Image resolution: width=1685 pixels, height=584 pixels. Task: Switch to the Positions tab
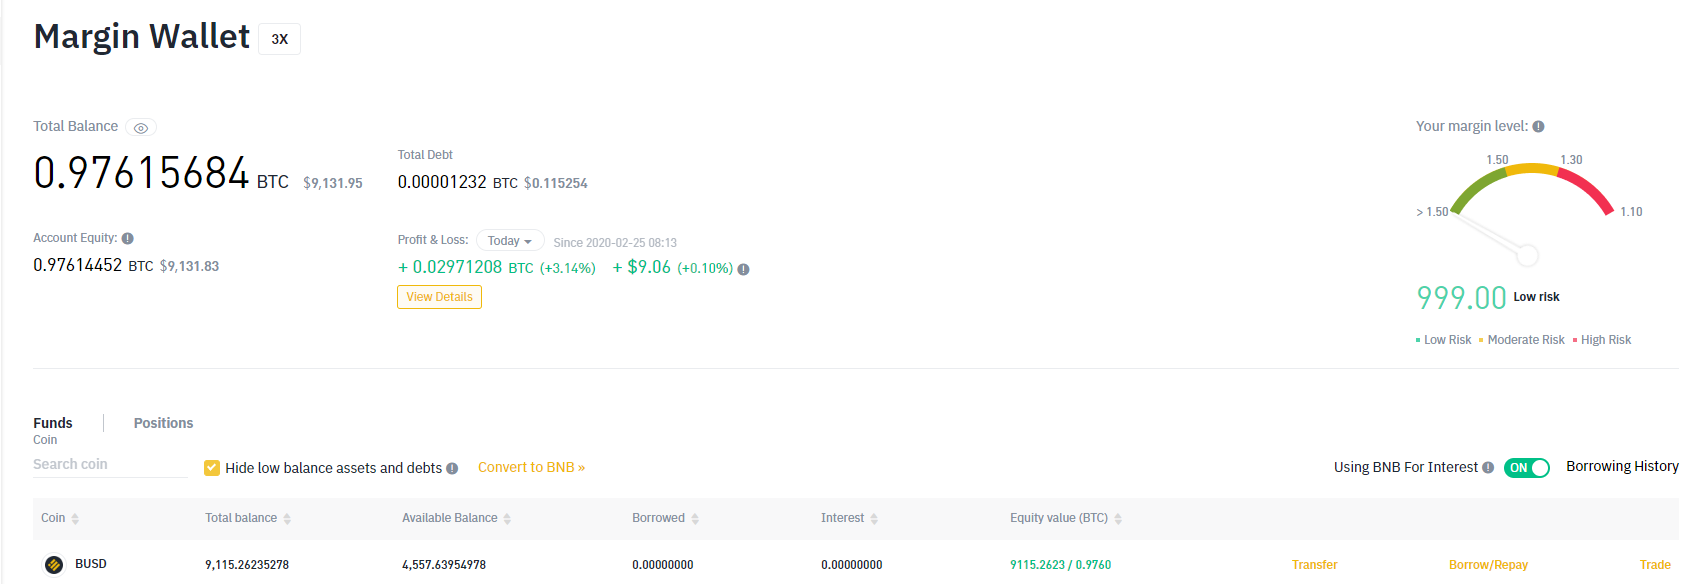pyautogui.click(x=163, y=423)
